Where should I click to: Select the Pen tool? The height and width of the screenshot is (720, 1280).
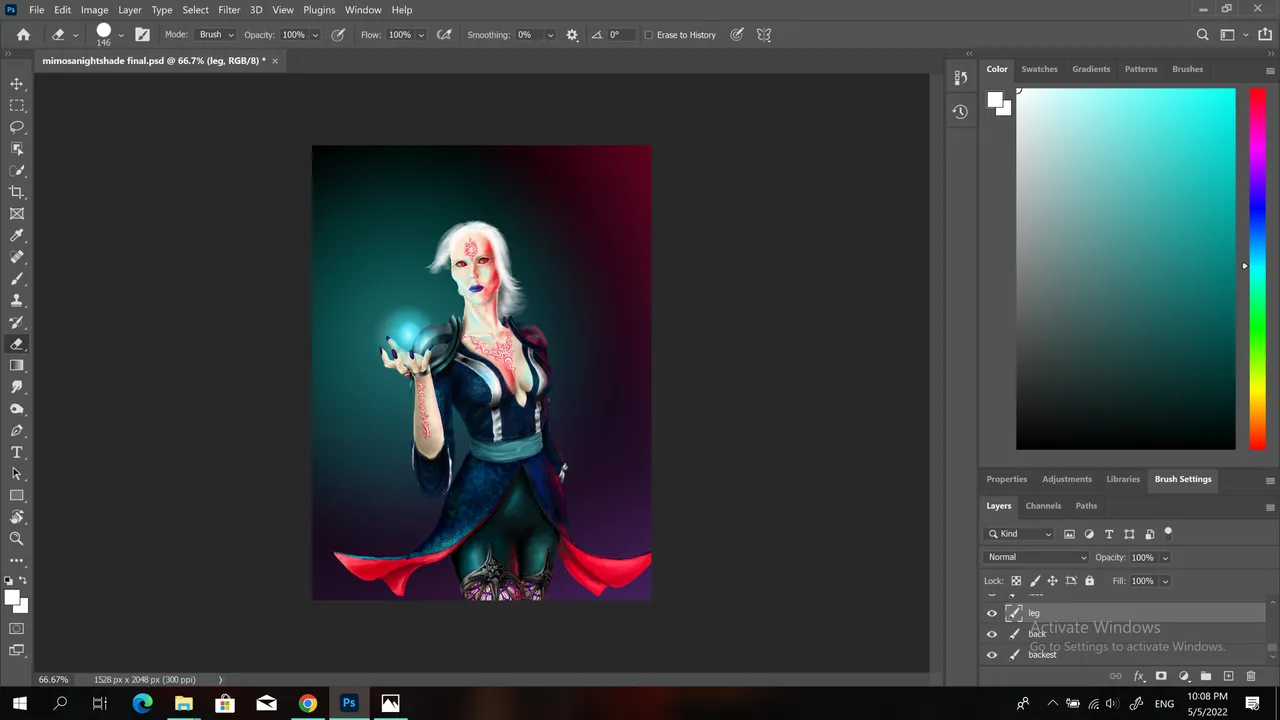[x=17, y=430]
